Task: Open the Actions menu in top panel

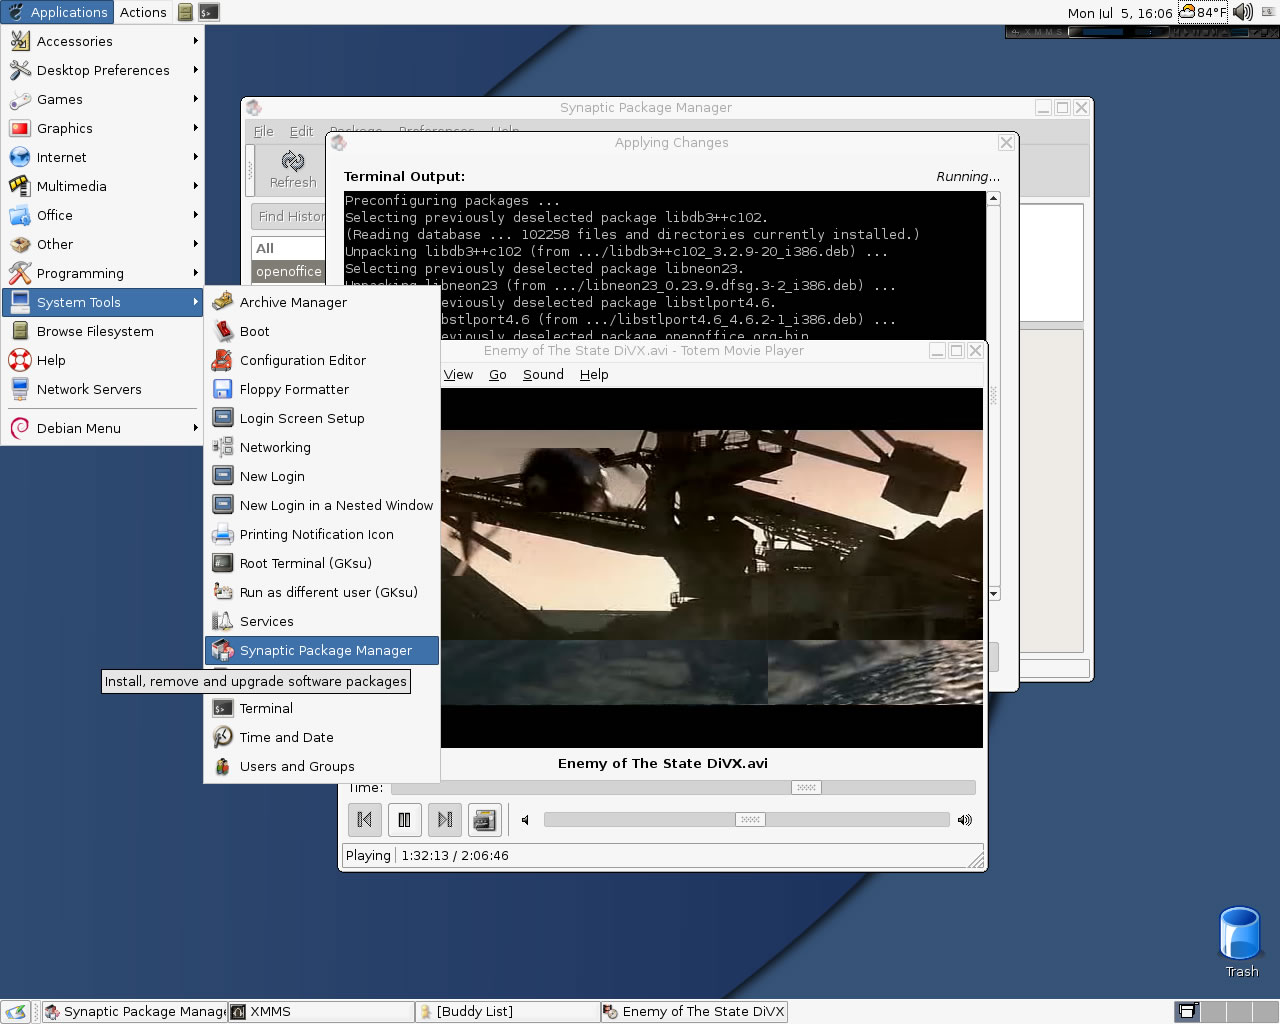Action: click(143, 12)
